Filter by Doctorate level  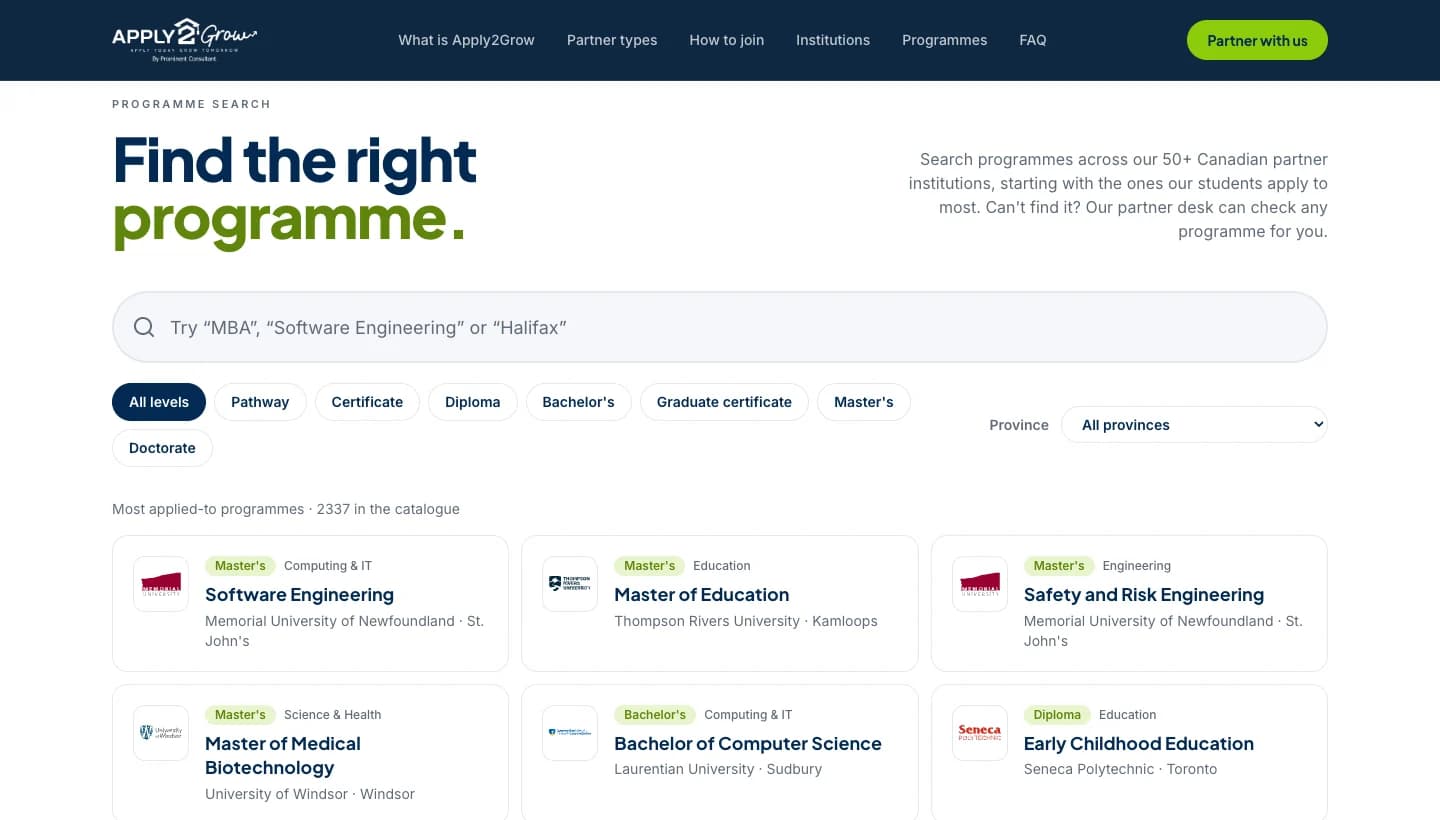(162, 448)
